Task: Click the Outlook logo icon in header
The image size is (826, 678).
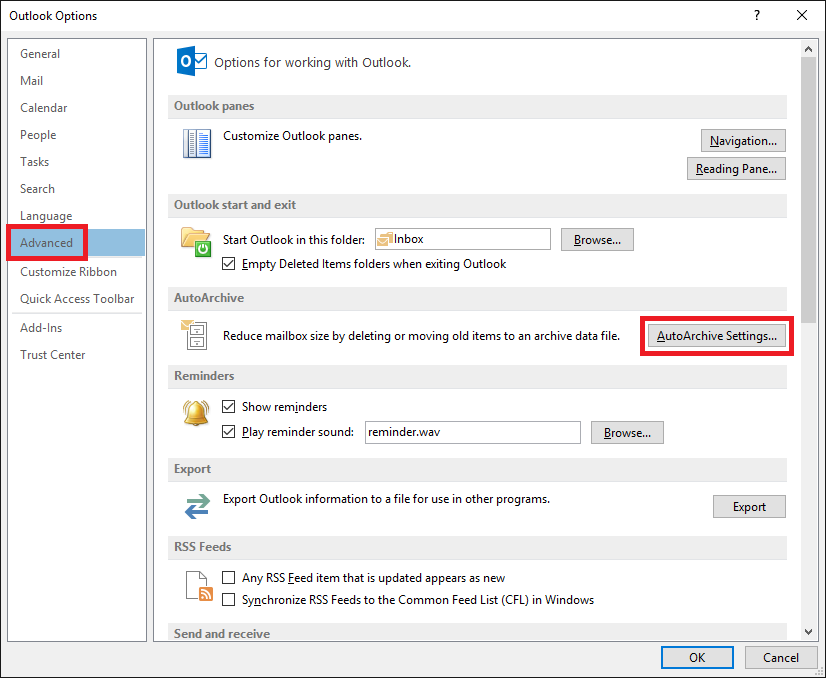Action: (192, 61)
